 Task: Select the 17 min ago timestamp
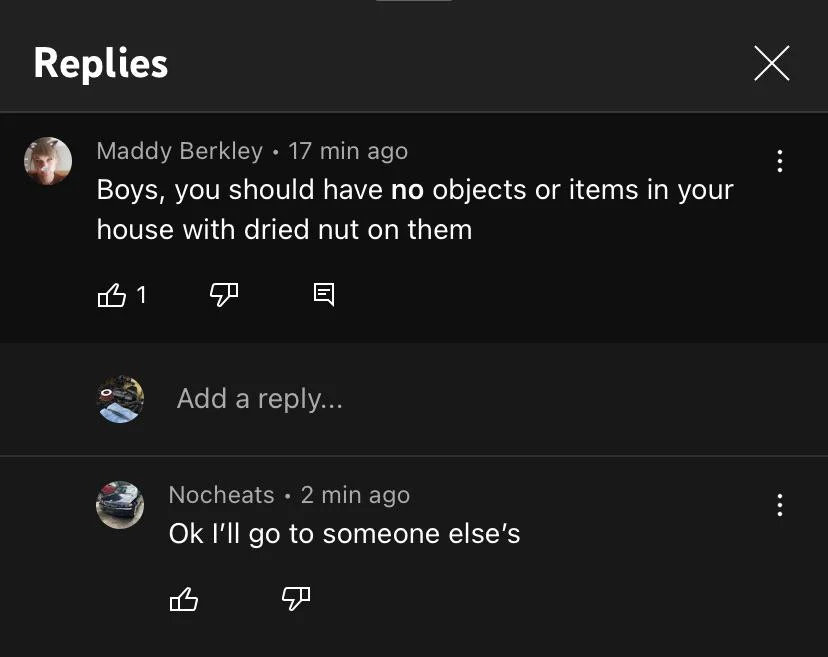pos(347,151)
